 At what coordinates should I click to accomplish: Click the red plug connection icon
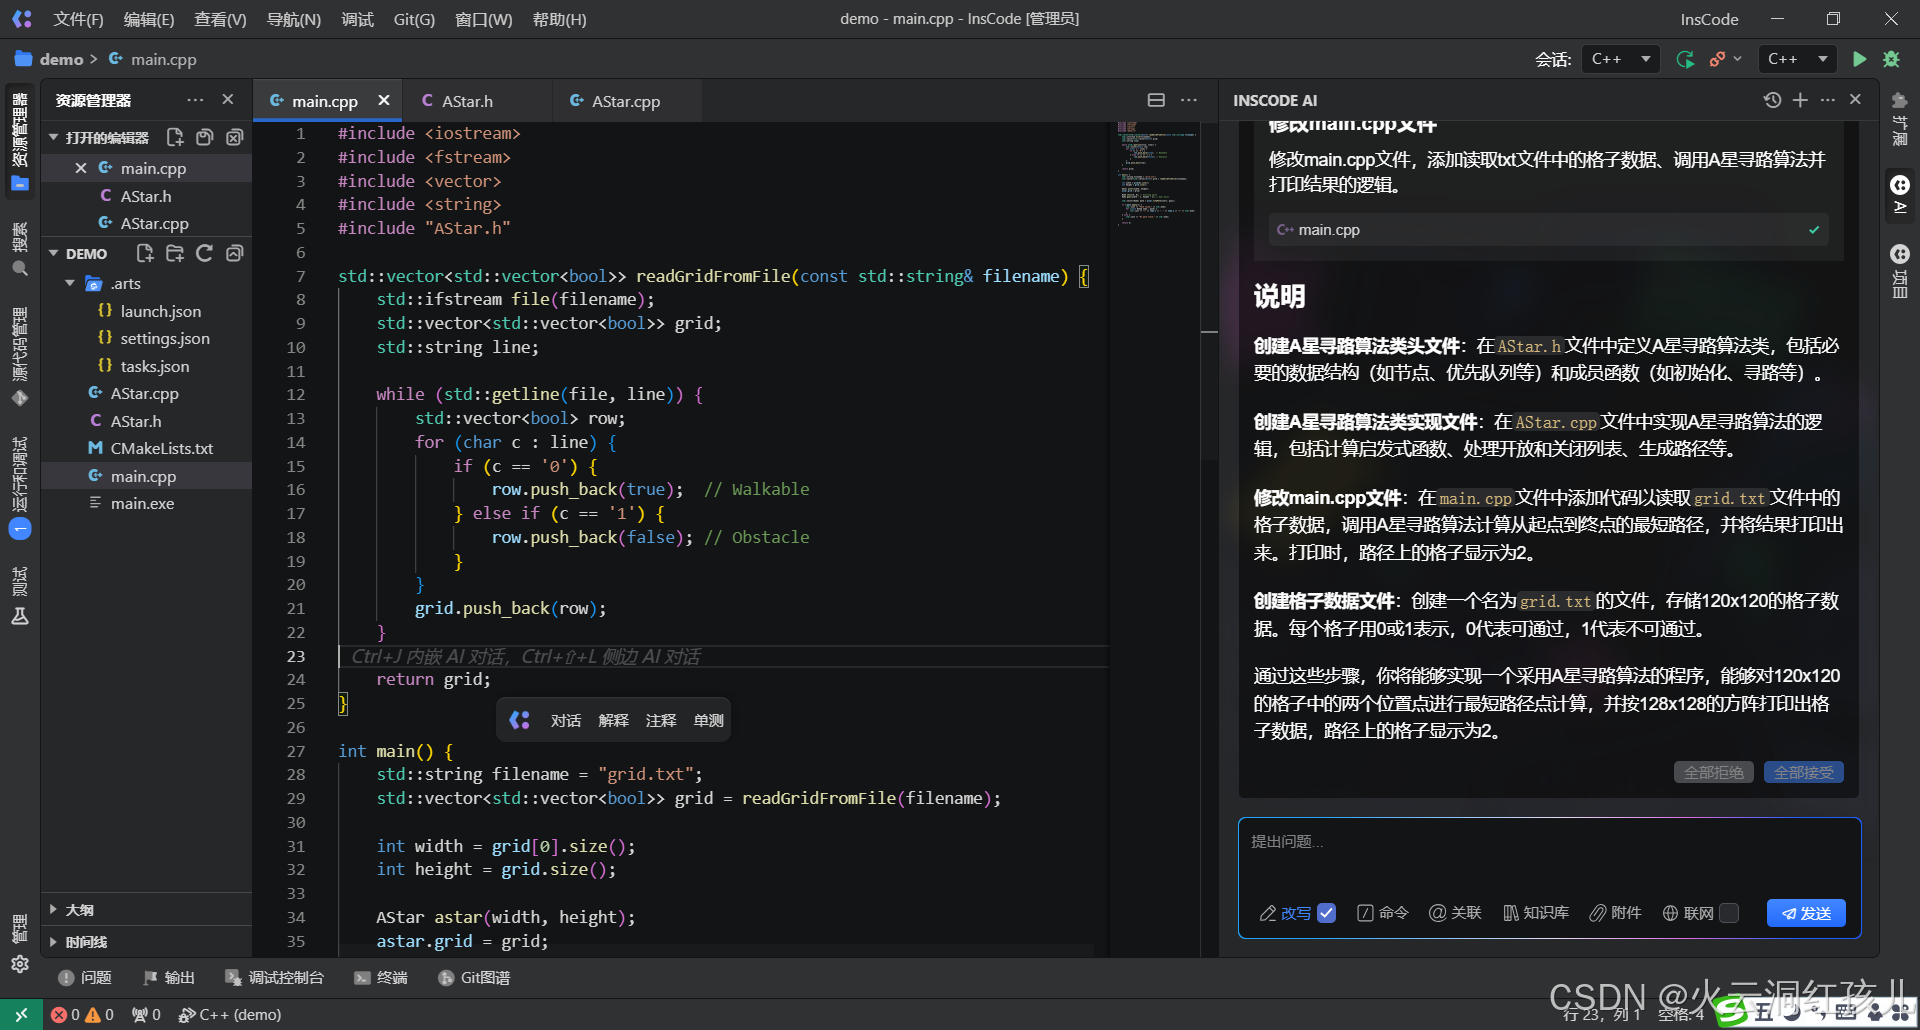point(1718,59)
